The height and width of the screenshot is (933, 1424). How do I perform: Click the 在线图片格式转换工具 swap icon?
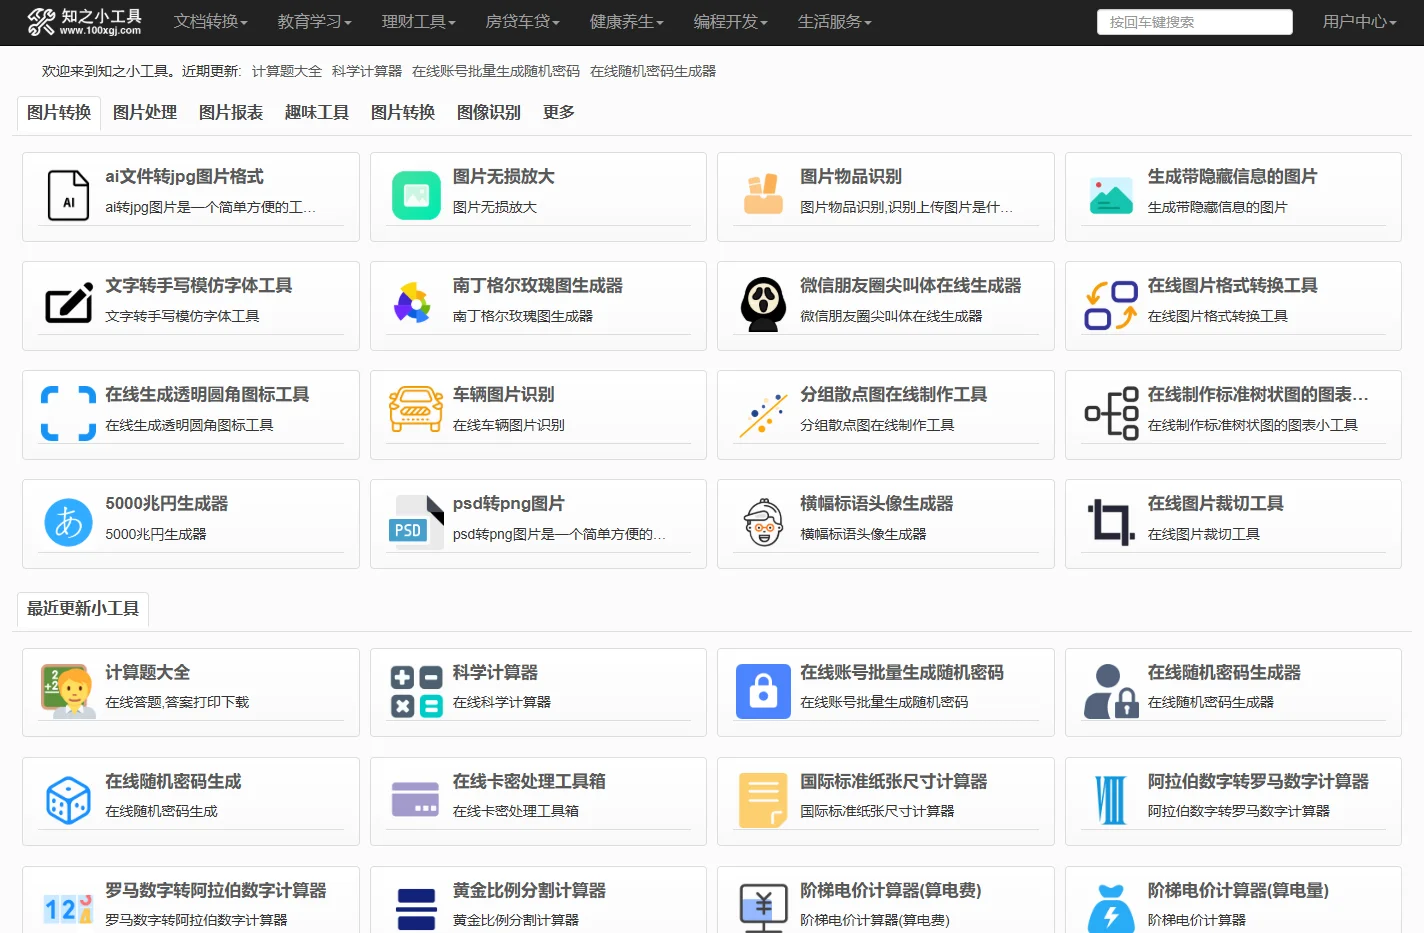click(1111, 305)
